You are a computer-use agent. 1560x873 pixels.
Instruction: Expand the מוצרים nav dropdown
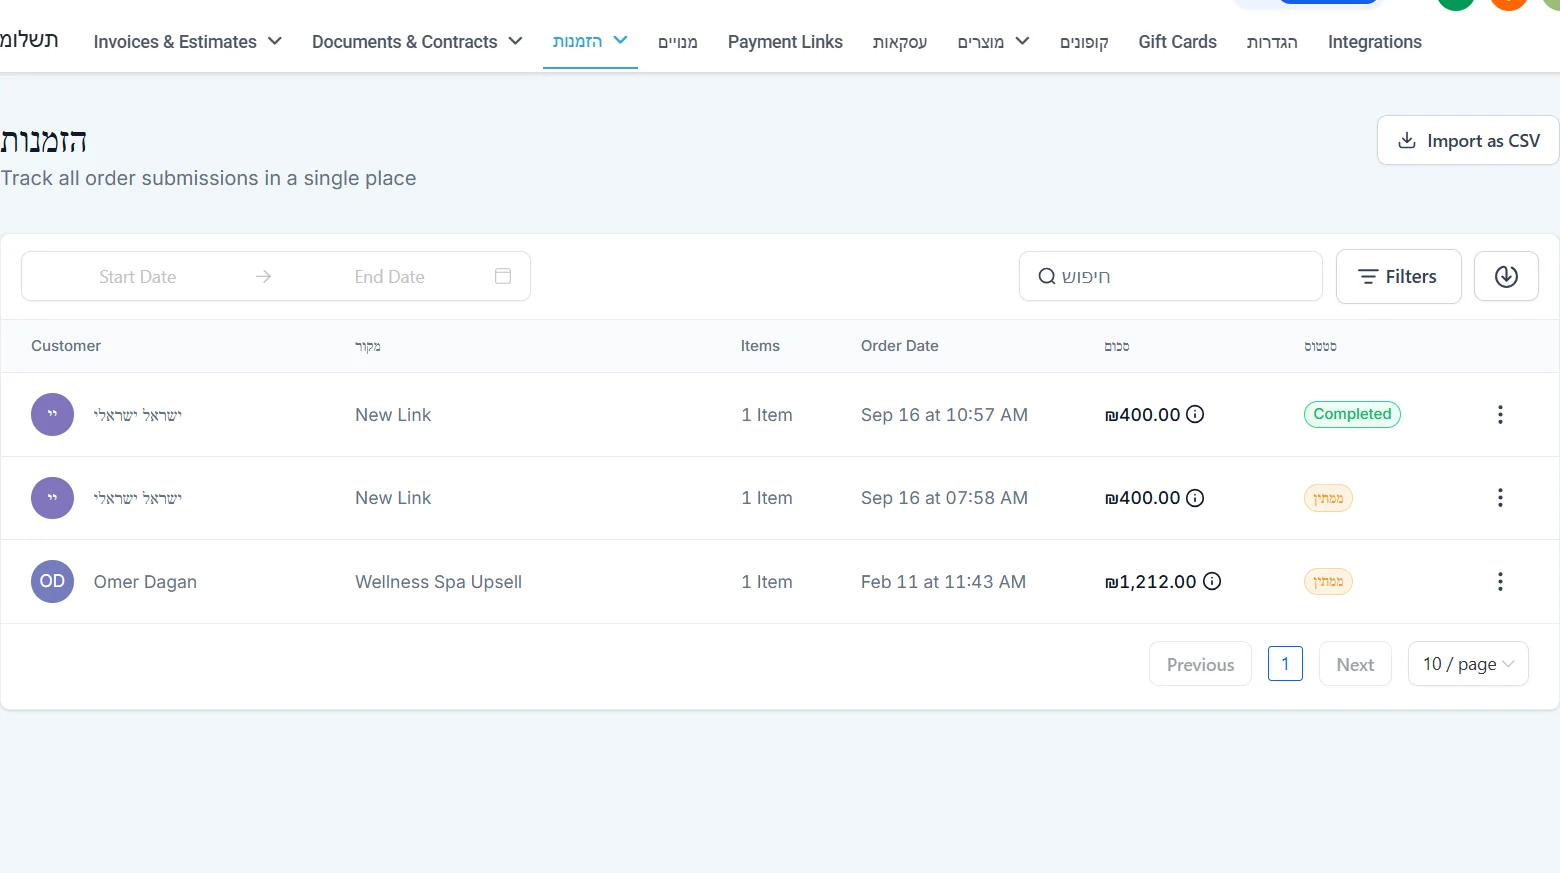click(x=993, y=41)
